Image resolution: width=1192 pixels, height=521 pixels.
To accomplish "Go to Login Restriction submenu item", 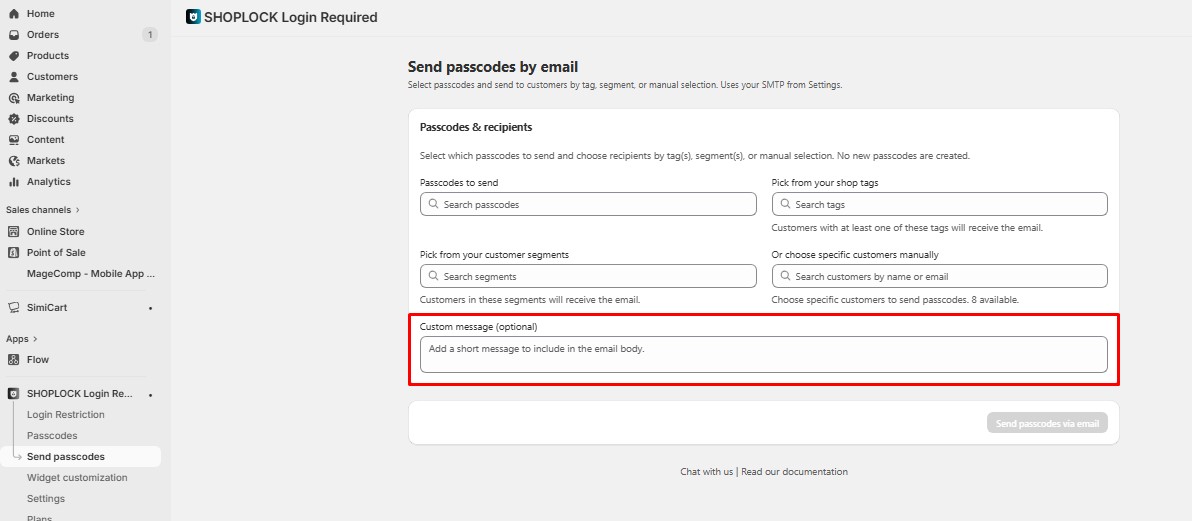I will [66, 415].
